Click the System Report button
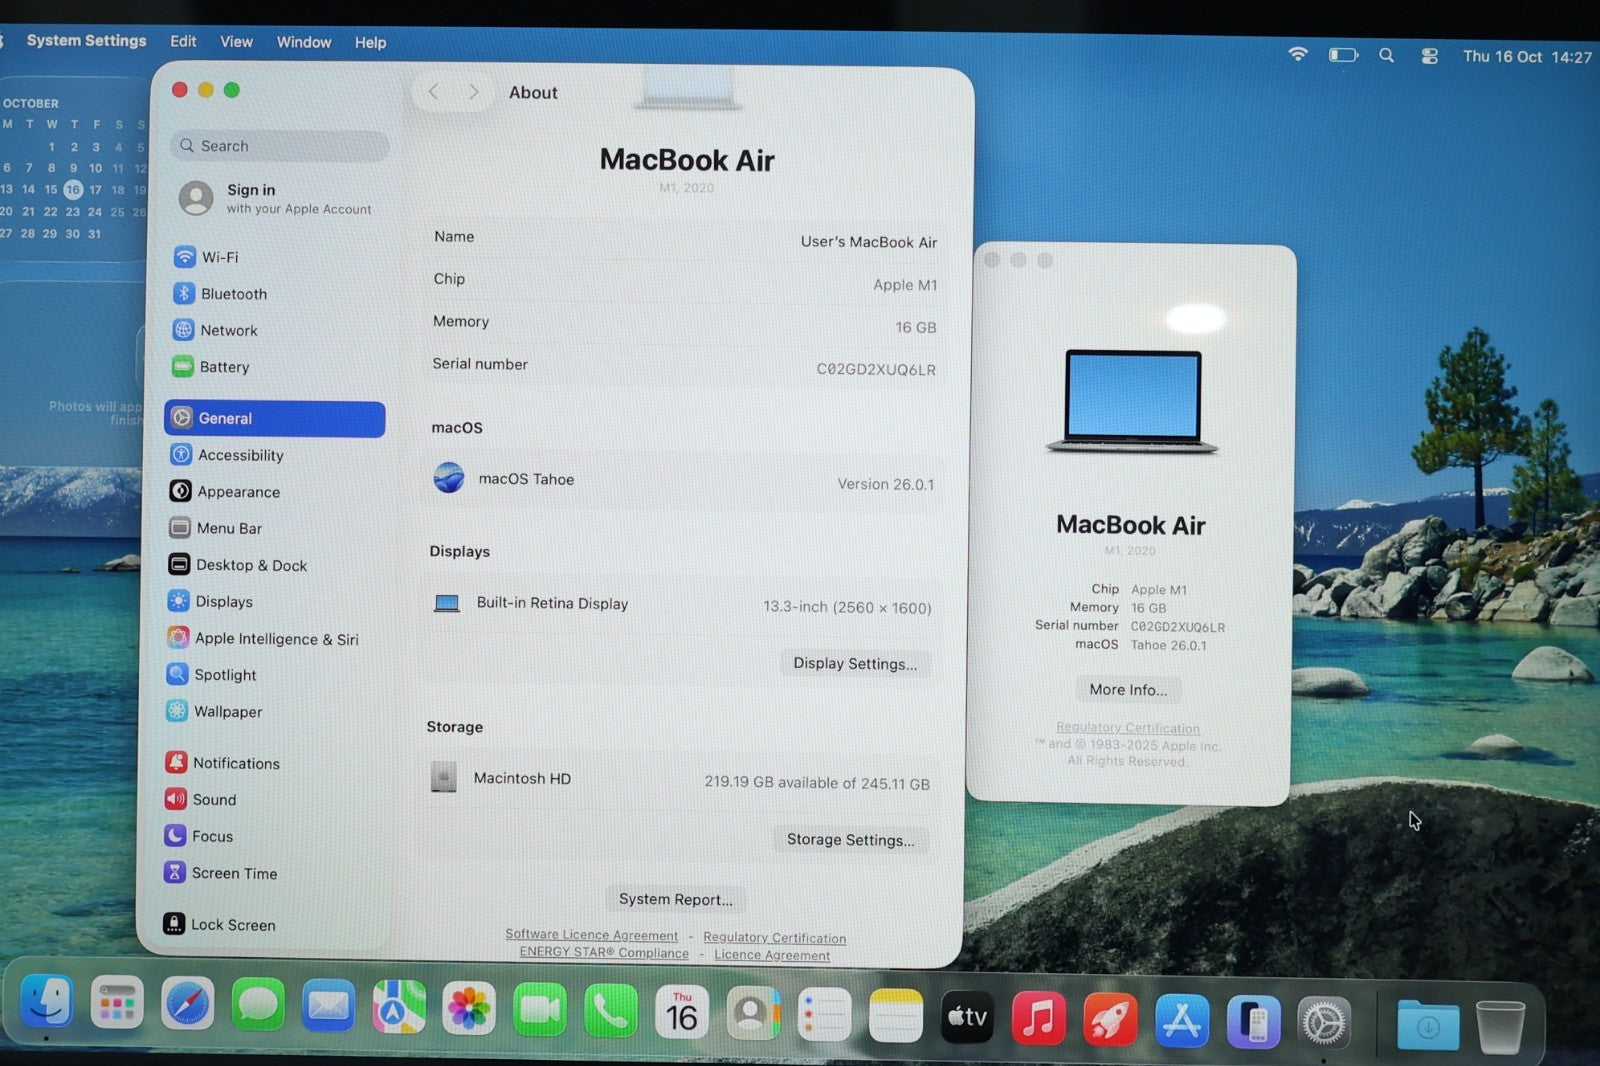Image resolution: width=1600 pixels, height=1066 pixels. point(675,899)
